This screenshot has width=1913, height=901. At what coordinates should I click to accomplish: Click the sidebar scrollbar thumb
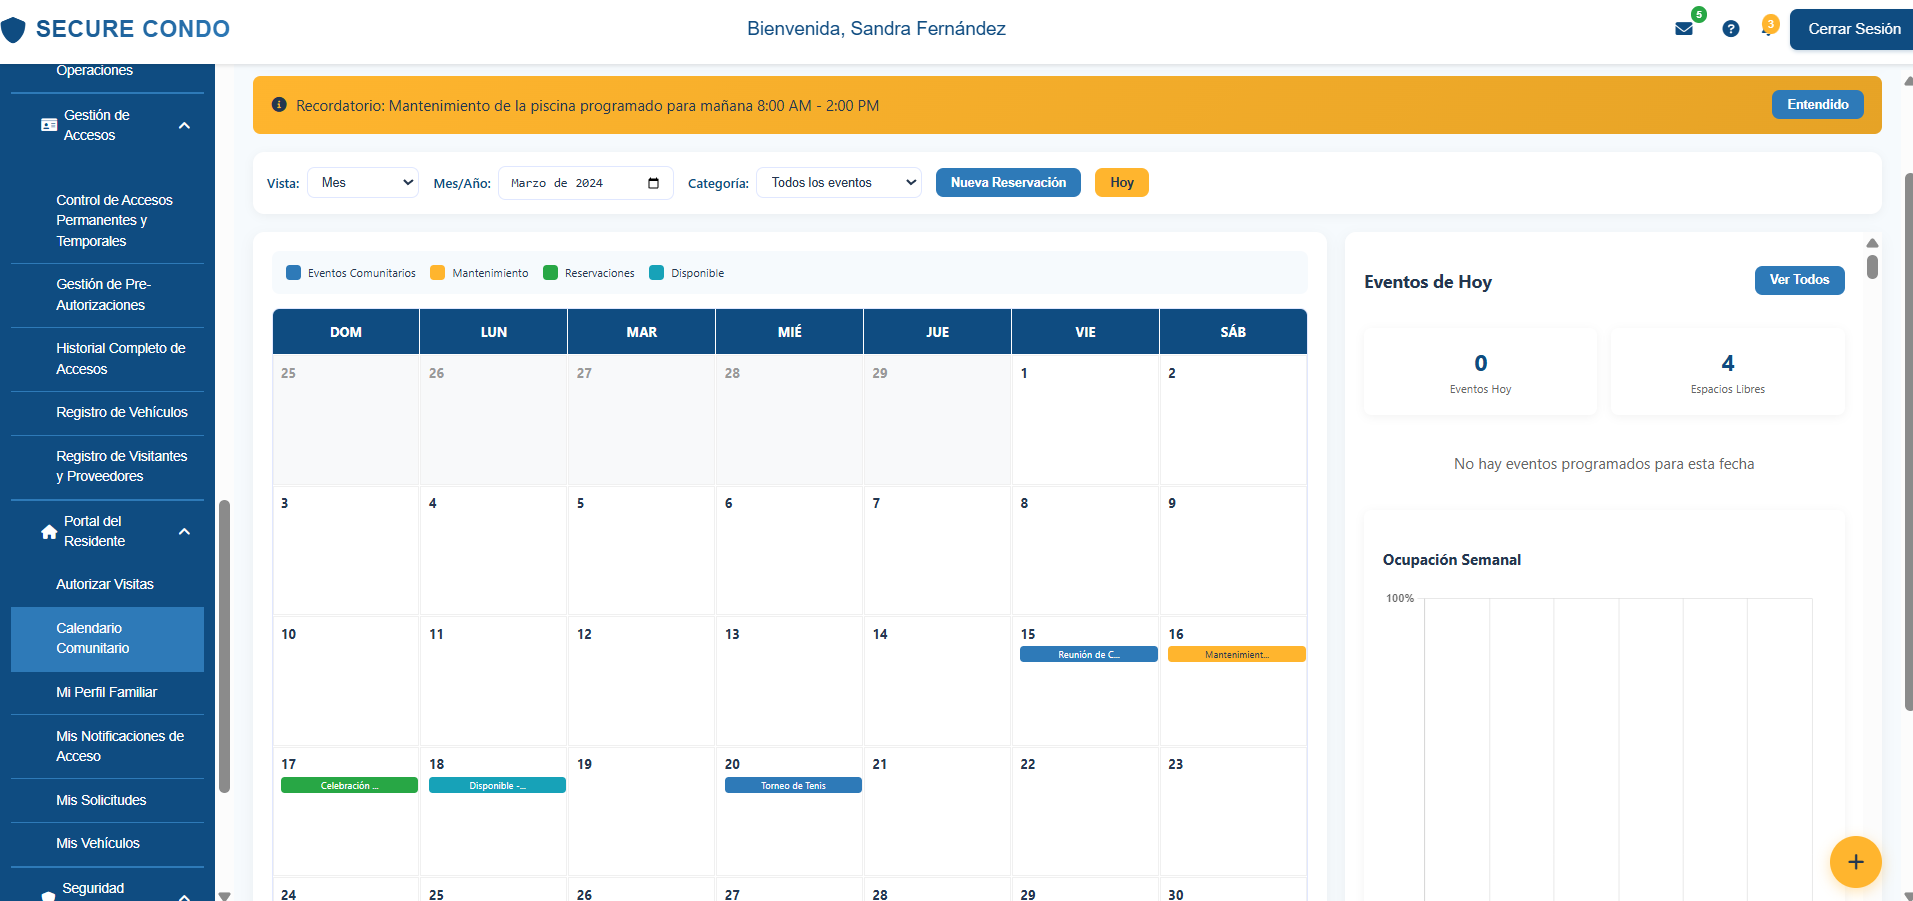224,646
